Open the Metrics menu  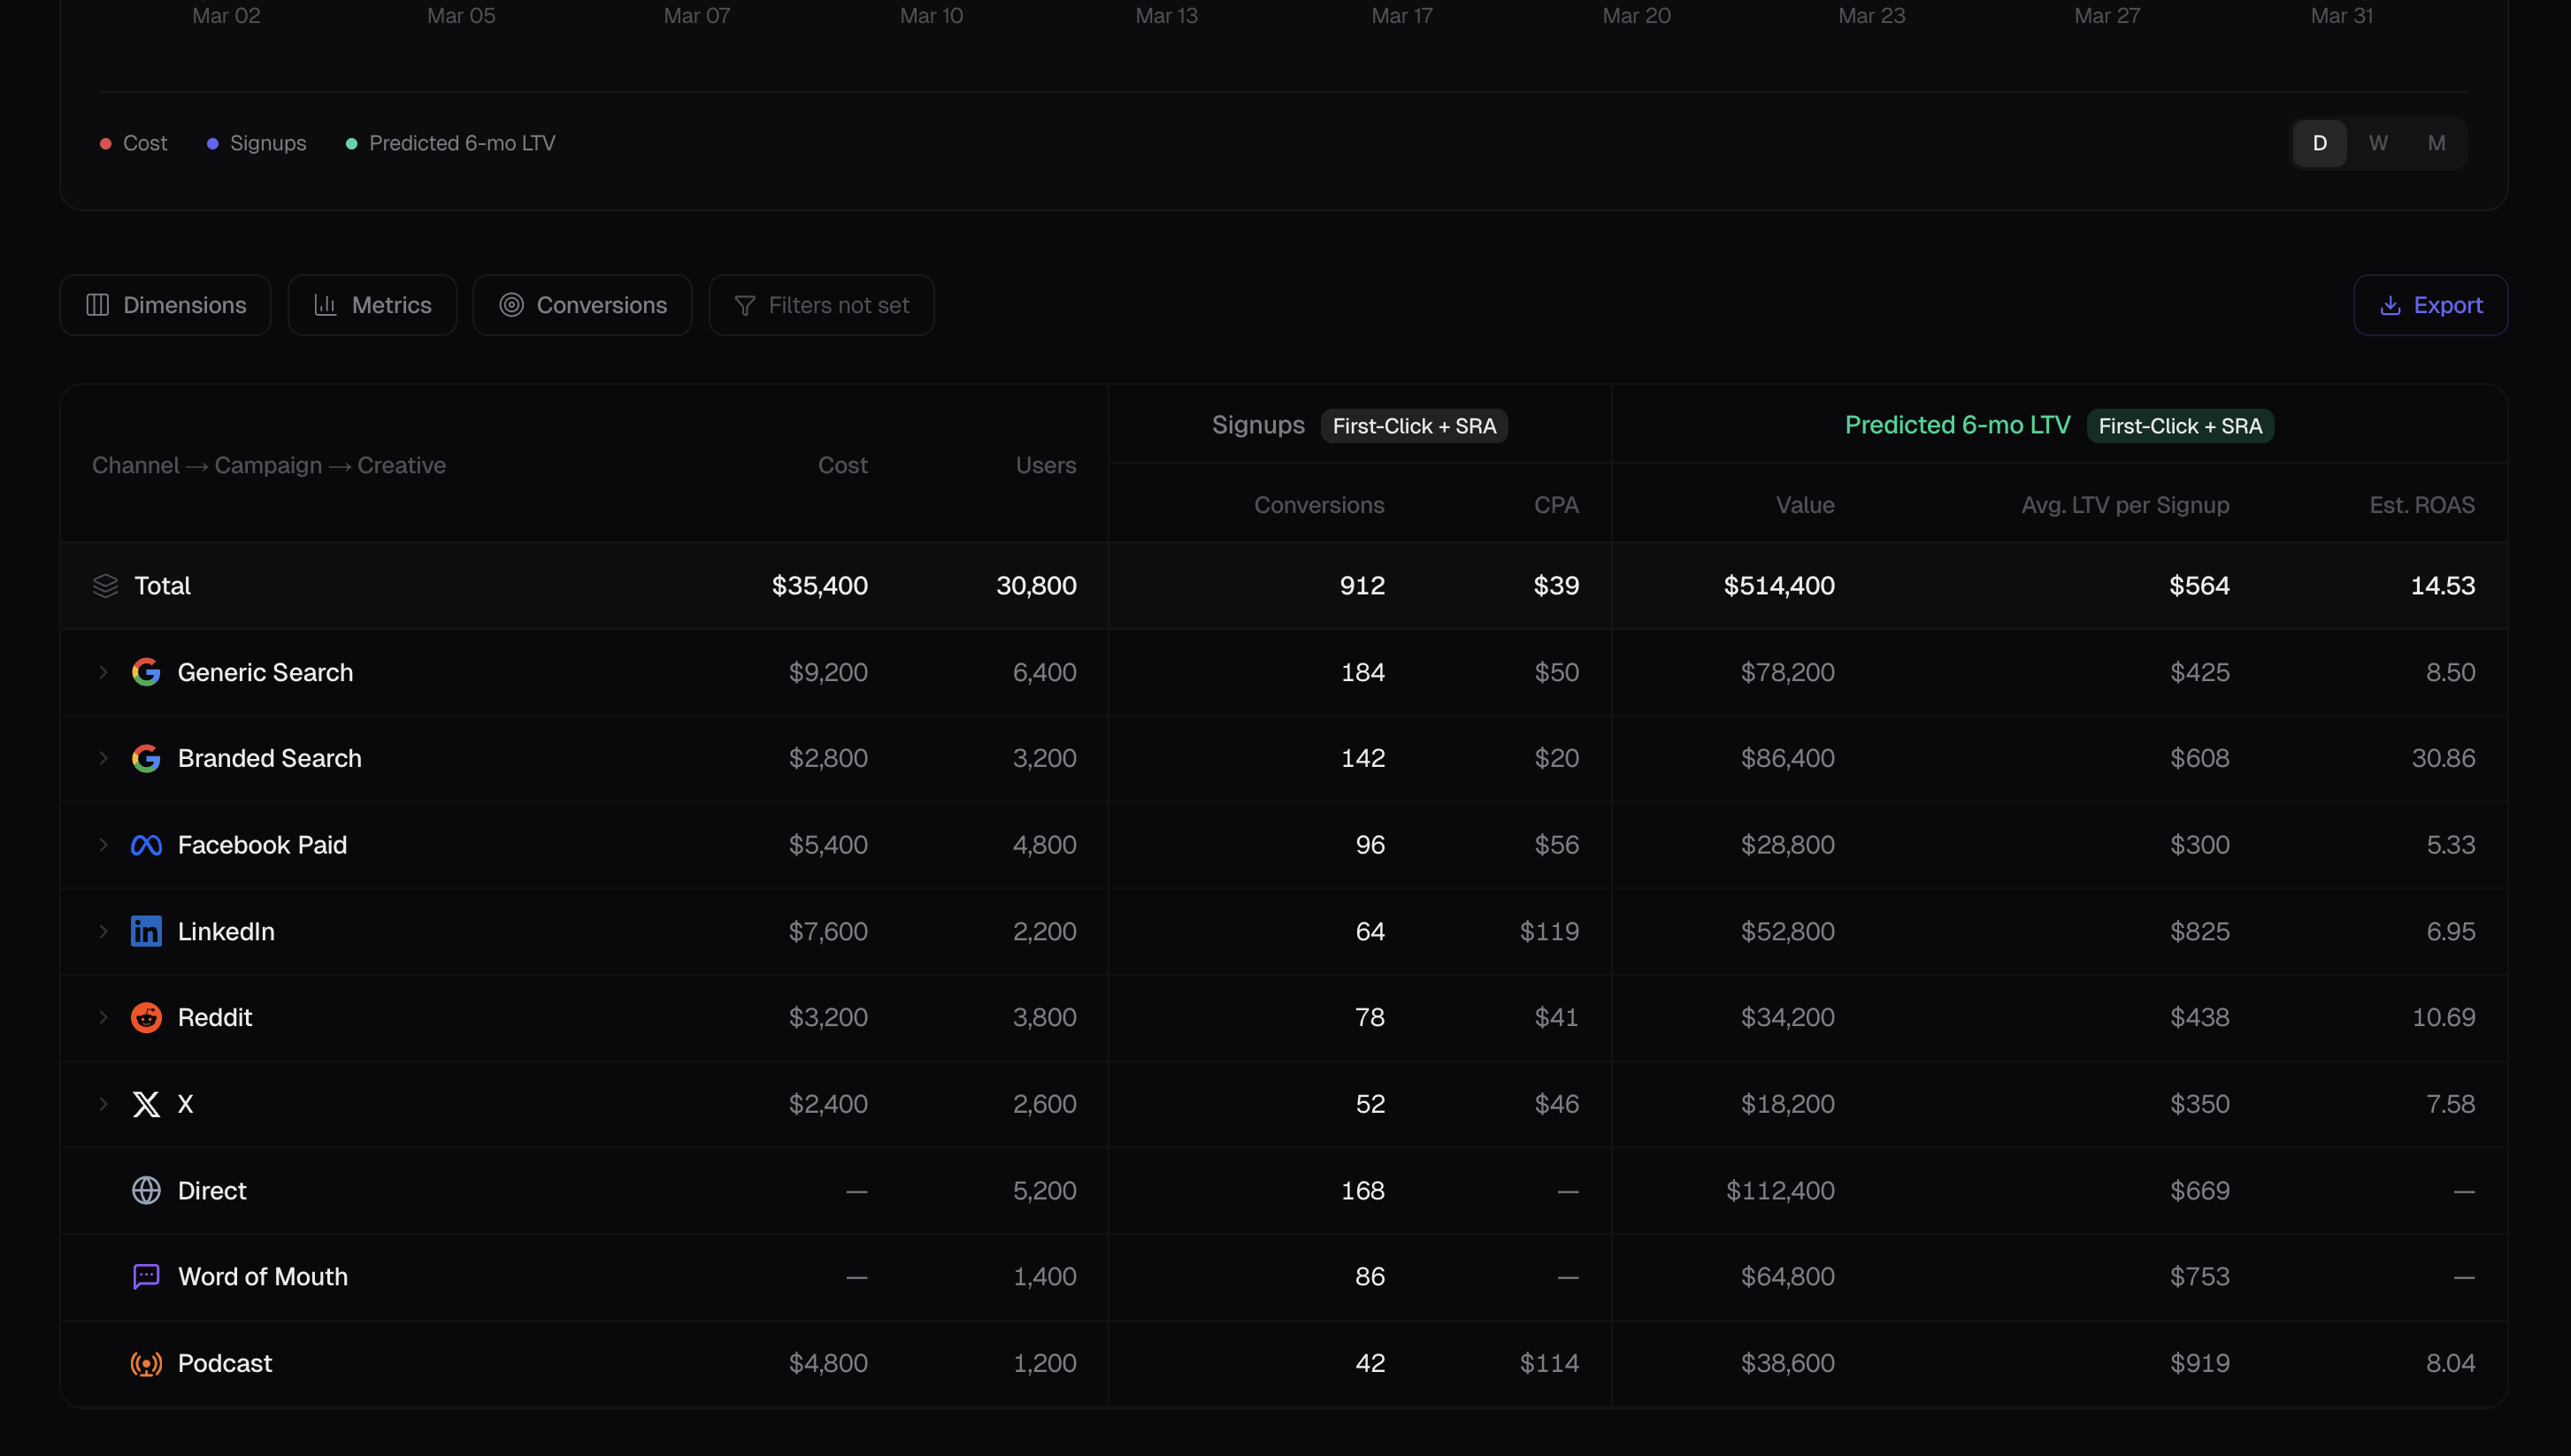(x=372, y=305)
